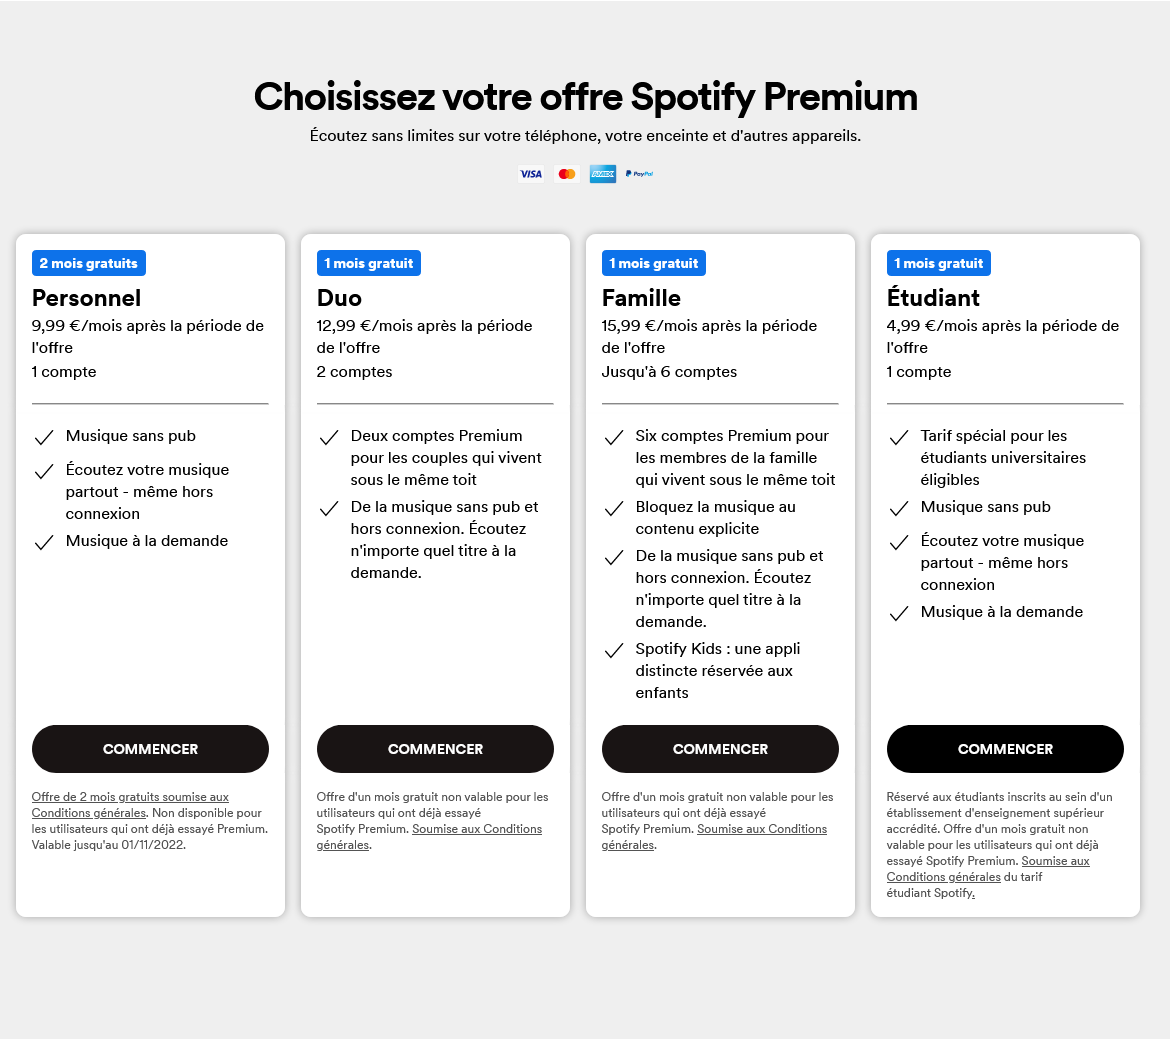The height and width of the screenshot is (1039, 1170).
Task: Start the Étudiant plan with COMMENCER
Action: [1005, 749]
